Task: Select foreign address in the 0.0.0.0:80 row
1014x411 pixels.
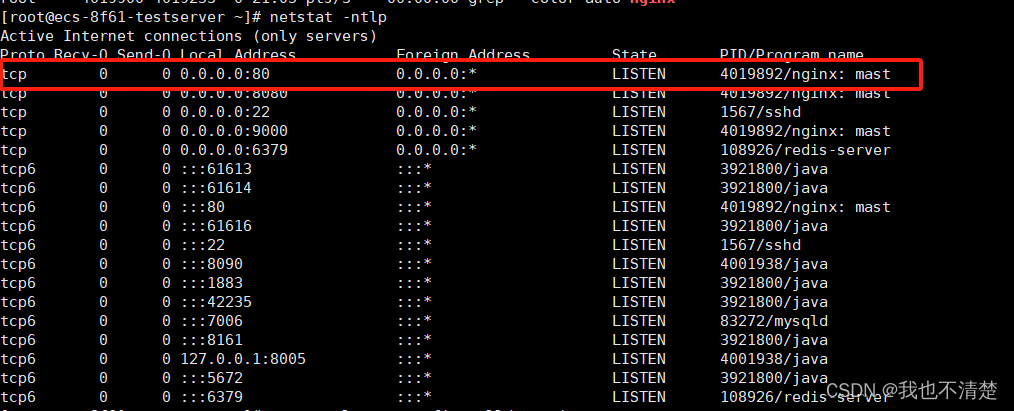Action: coord(437,74)
